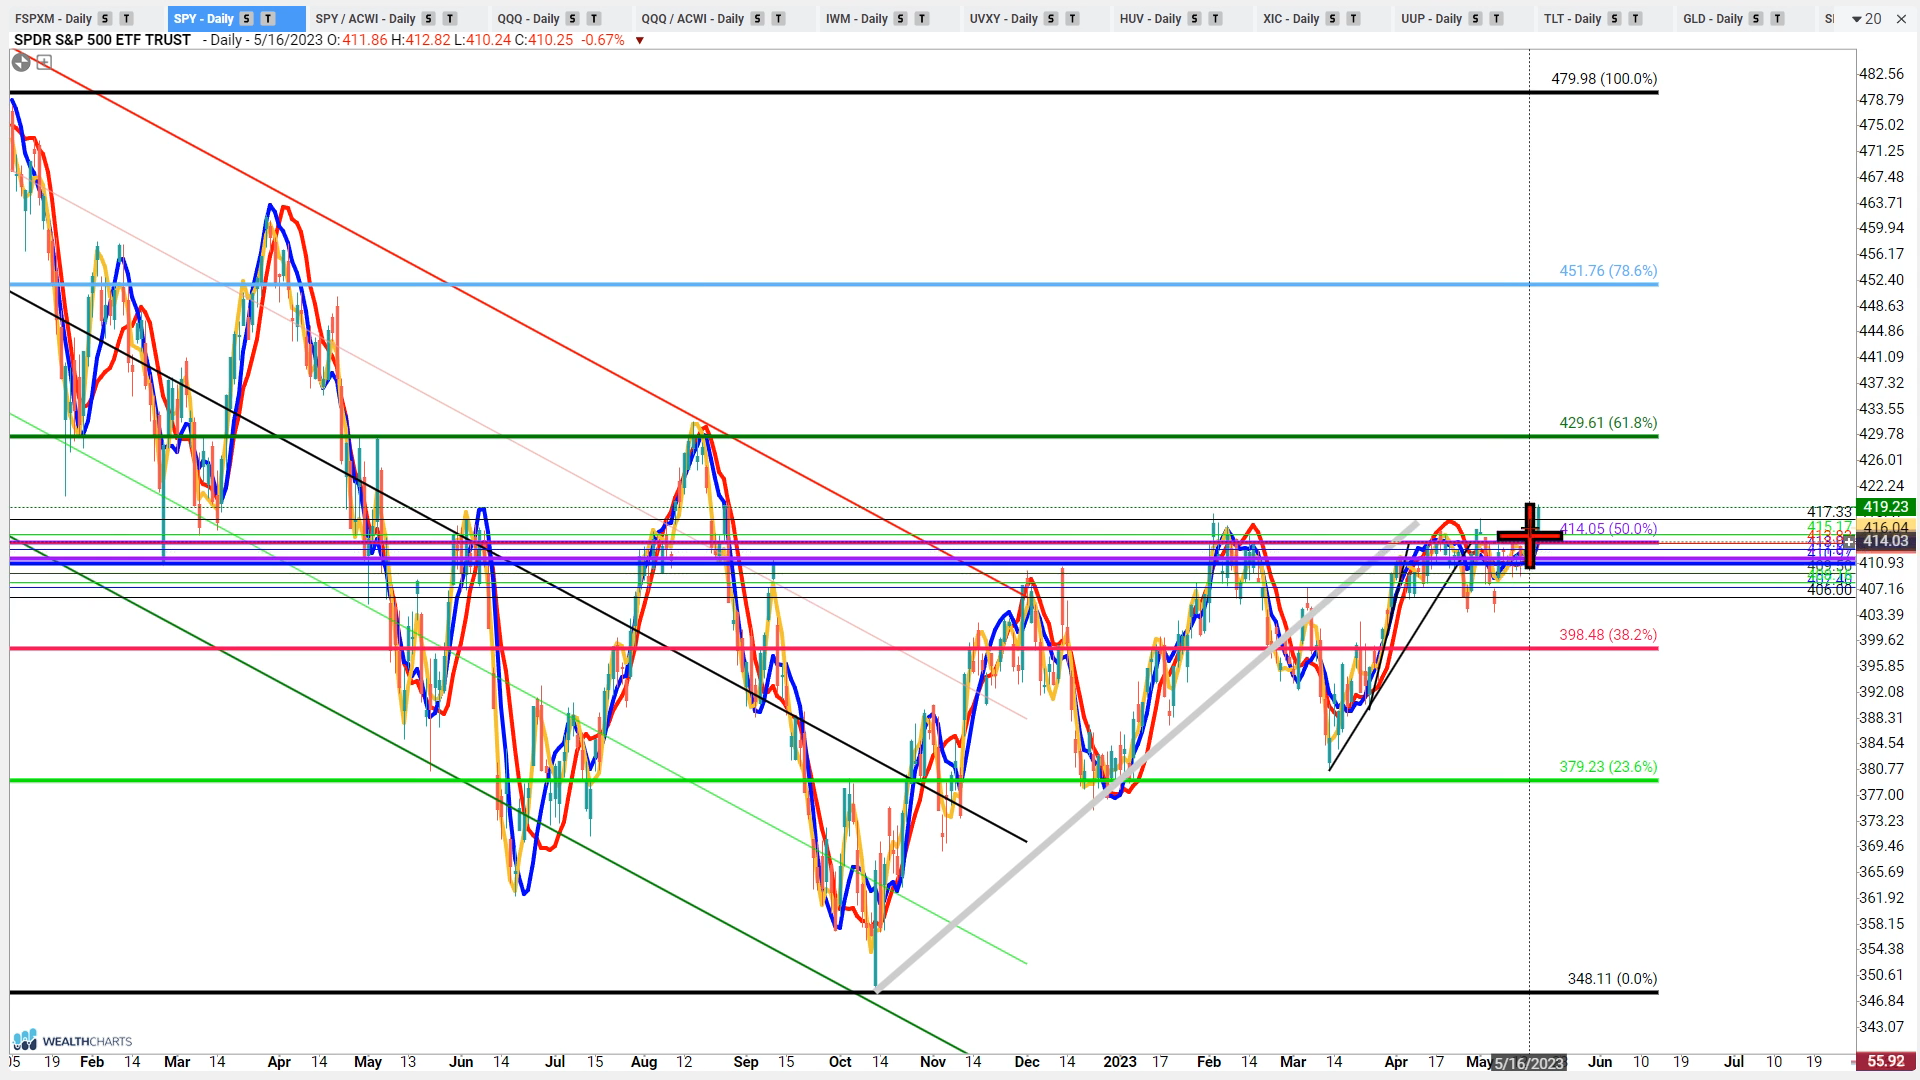Click the round navigation icon at chart corner
1920x1080 pixels.
point(21,62)
